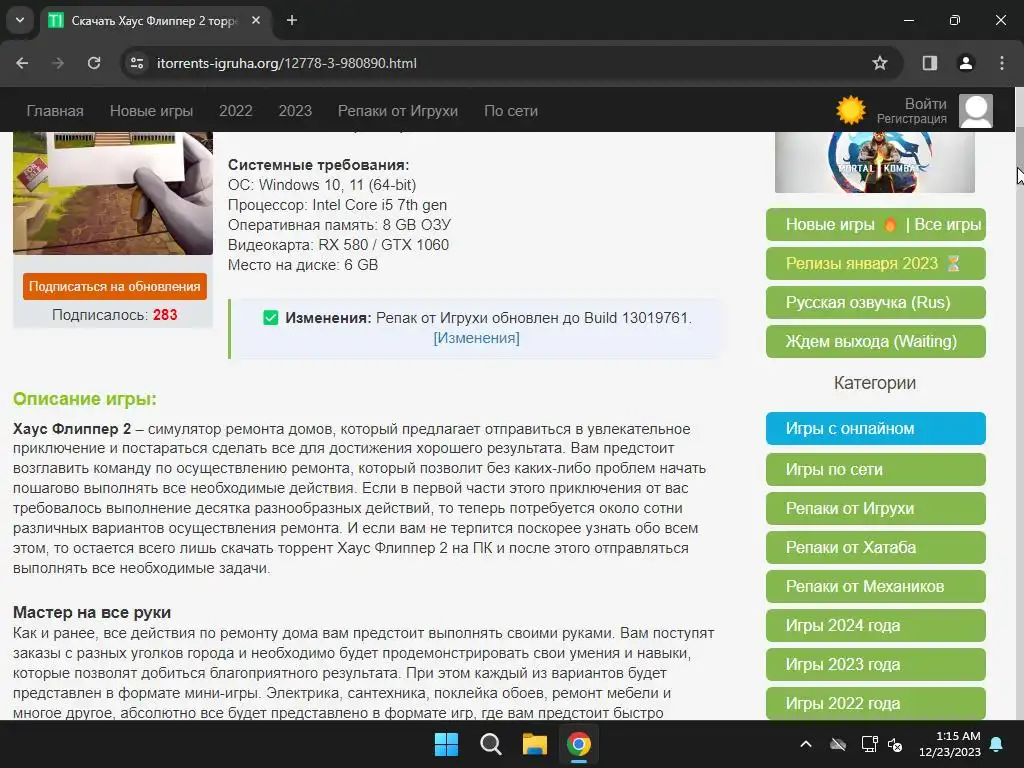Click Подписаться на обновления button

point(115,287)
